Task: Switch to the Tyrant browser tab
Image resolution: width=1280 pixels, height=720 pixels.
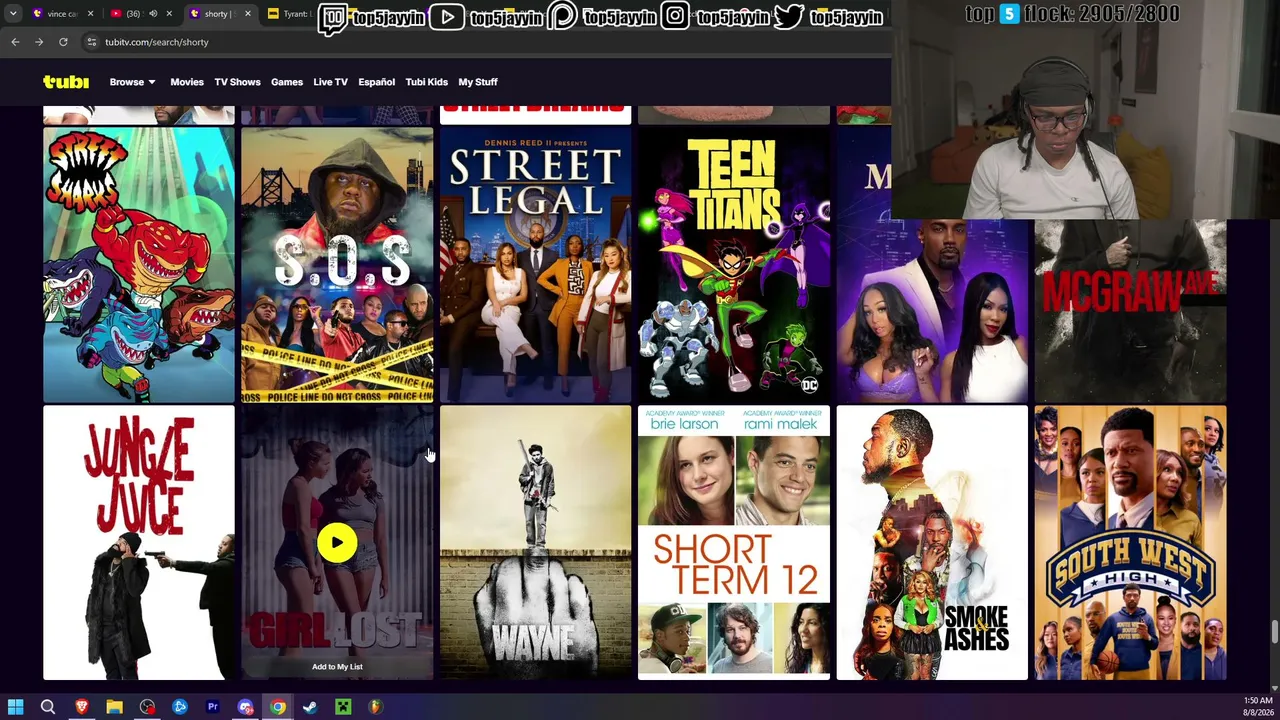Action: [x=289, y=14]
